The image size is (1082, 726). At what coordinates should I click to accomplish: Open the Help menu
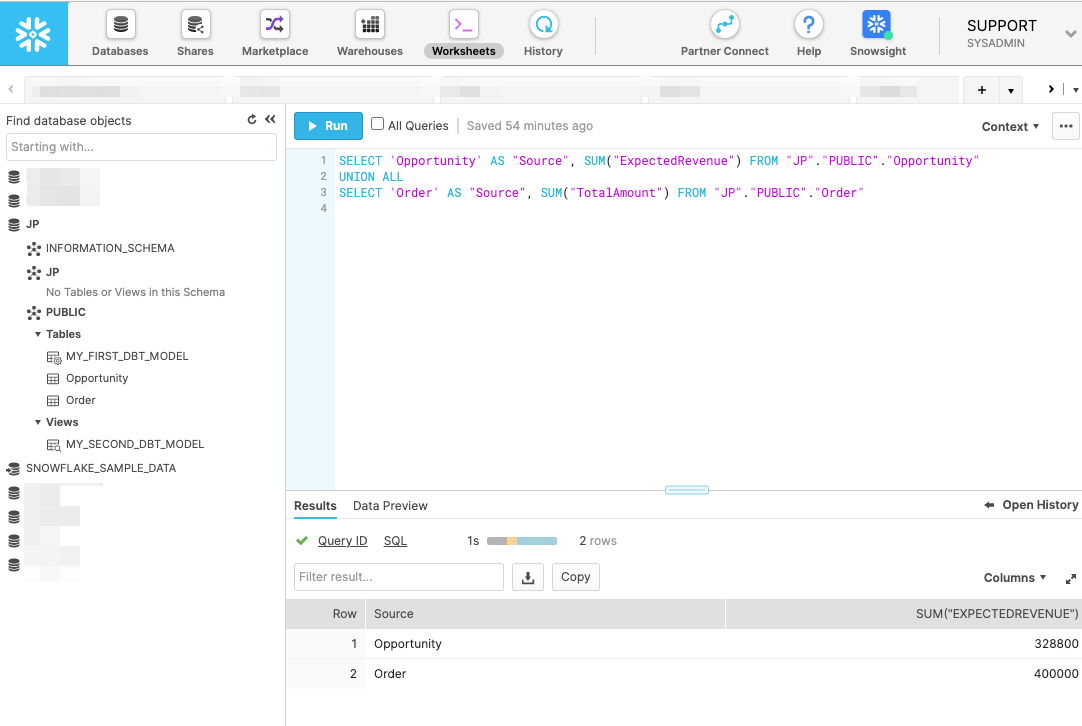click(809, 34)
